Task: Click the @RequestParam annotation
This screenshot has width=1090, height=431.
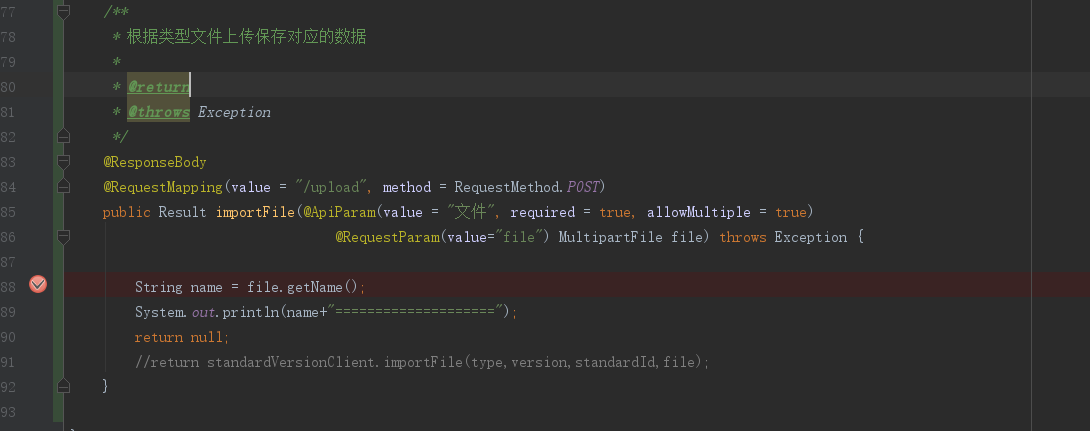Action: [388, 237]
